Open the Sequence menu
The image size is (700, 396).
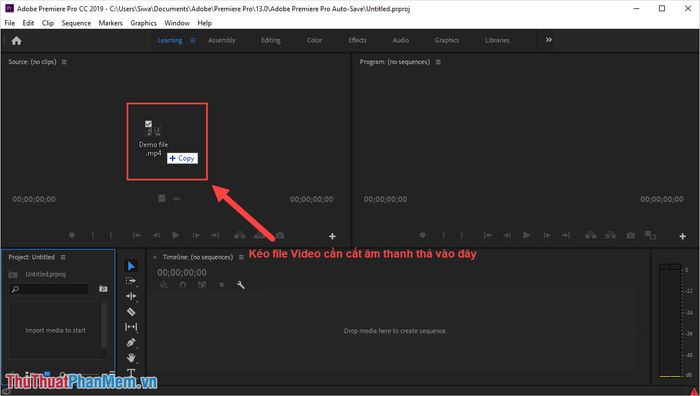click(76, 23)
